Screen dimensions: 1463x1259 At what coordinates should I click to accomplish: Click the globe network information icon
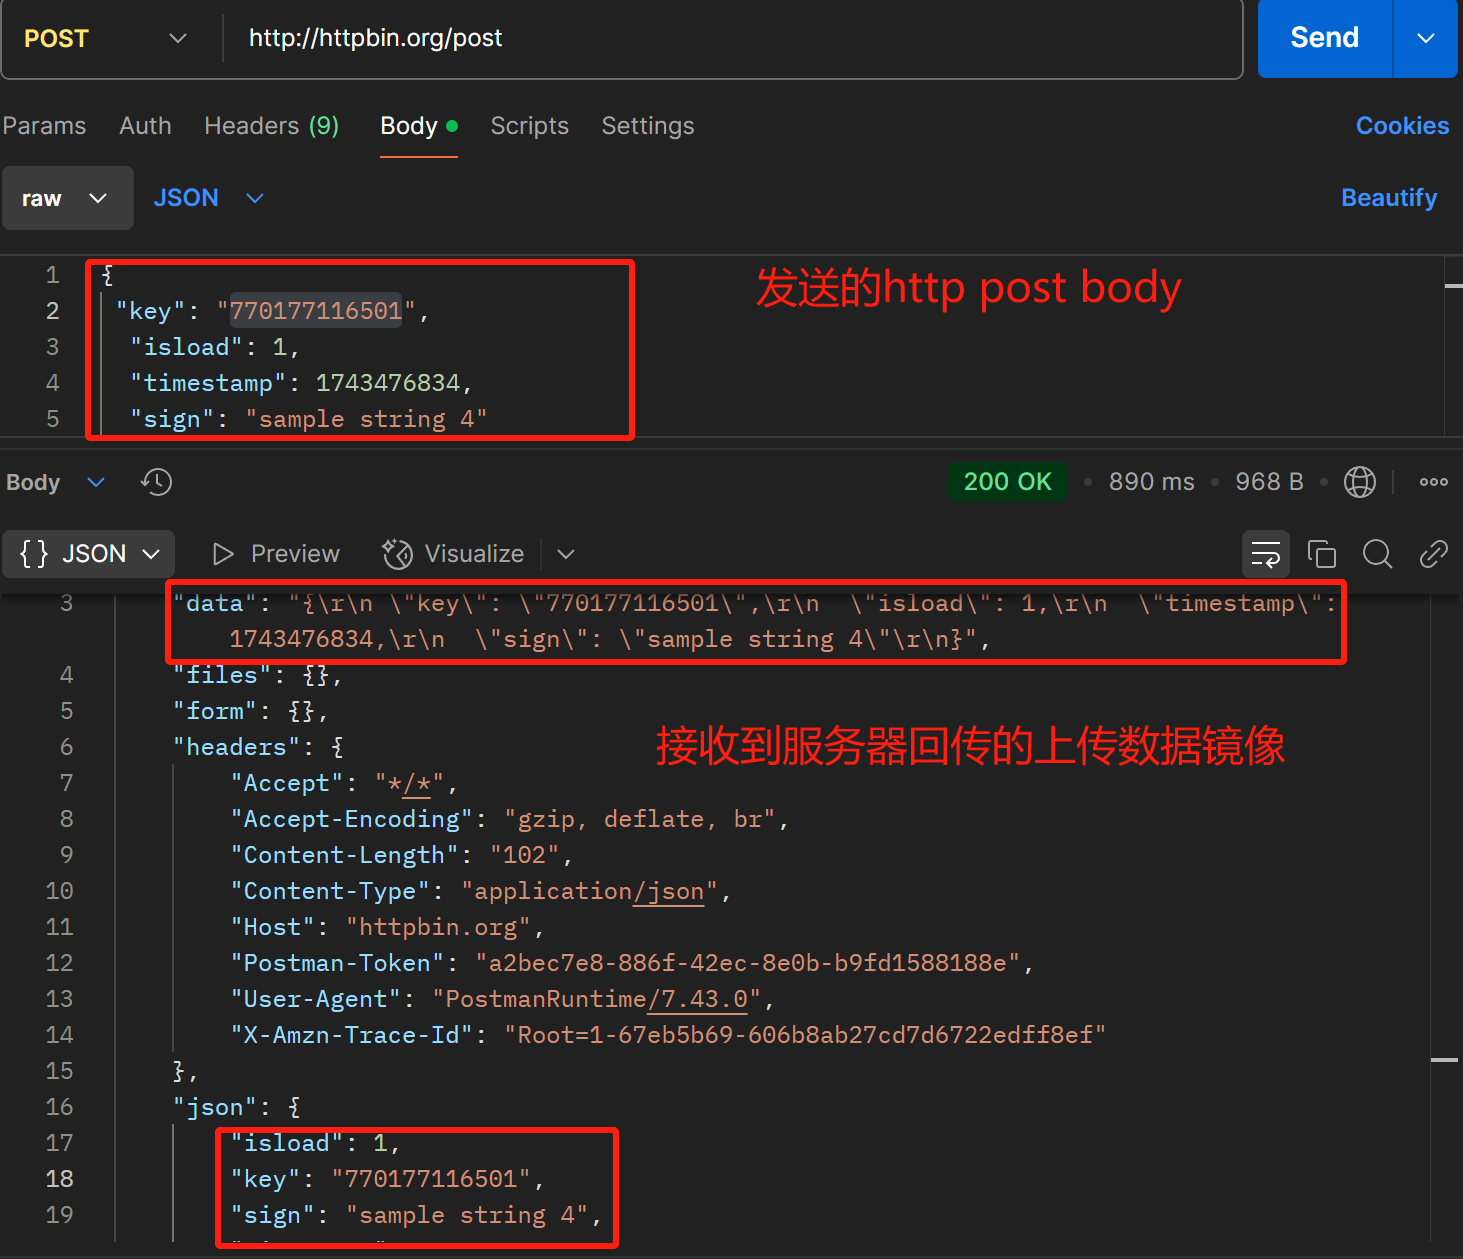1359,482
